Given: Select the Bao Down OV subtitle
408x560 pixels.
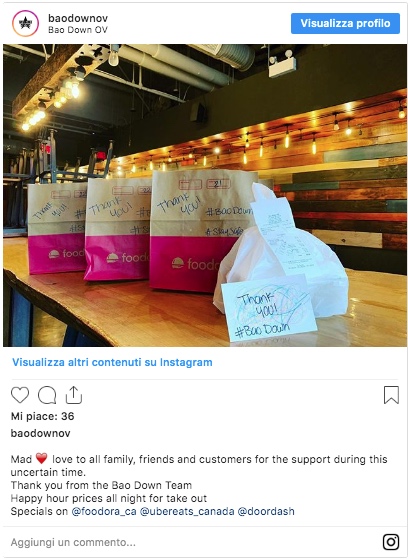Looking at the screenshot, I should [78, 30].
